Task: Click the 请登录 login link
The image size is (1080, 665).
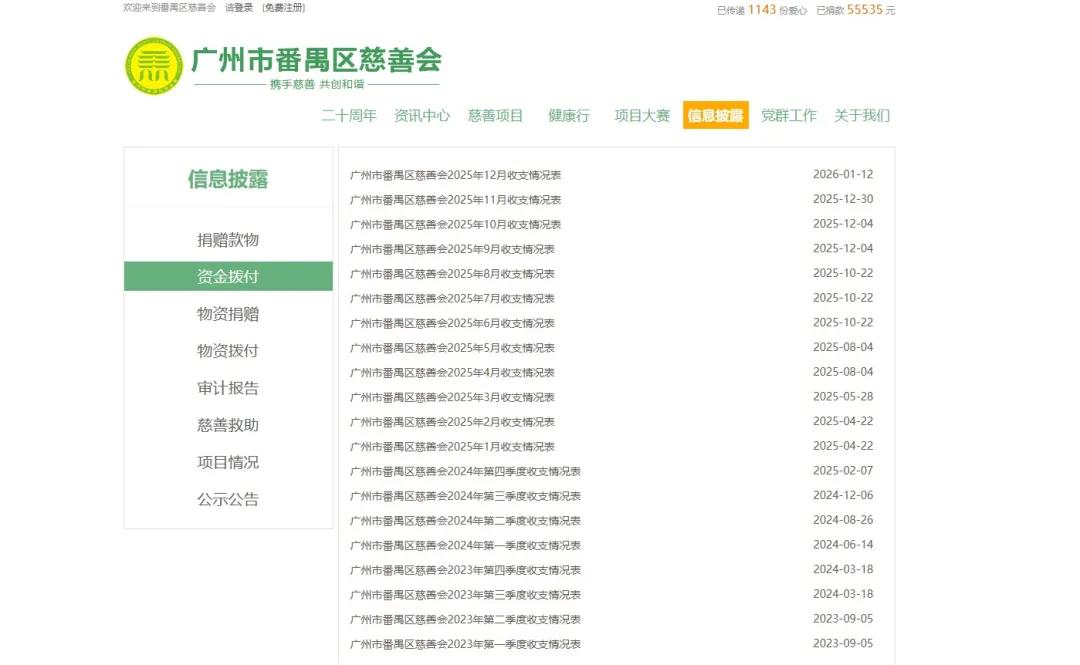Action: [x=238, y=8]
